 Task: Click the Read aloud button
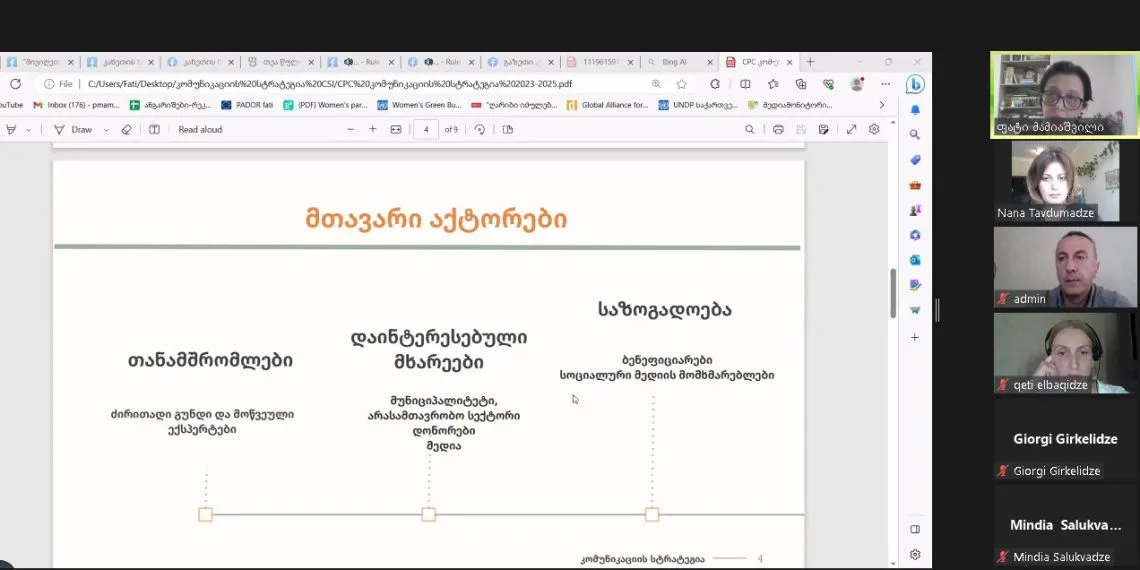pos(200,129)
